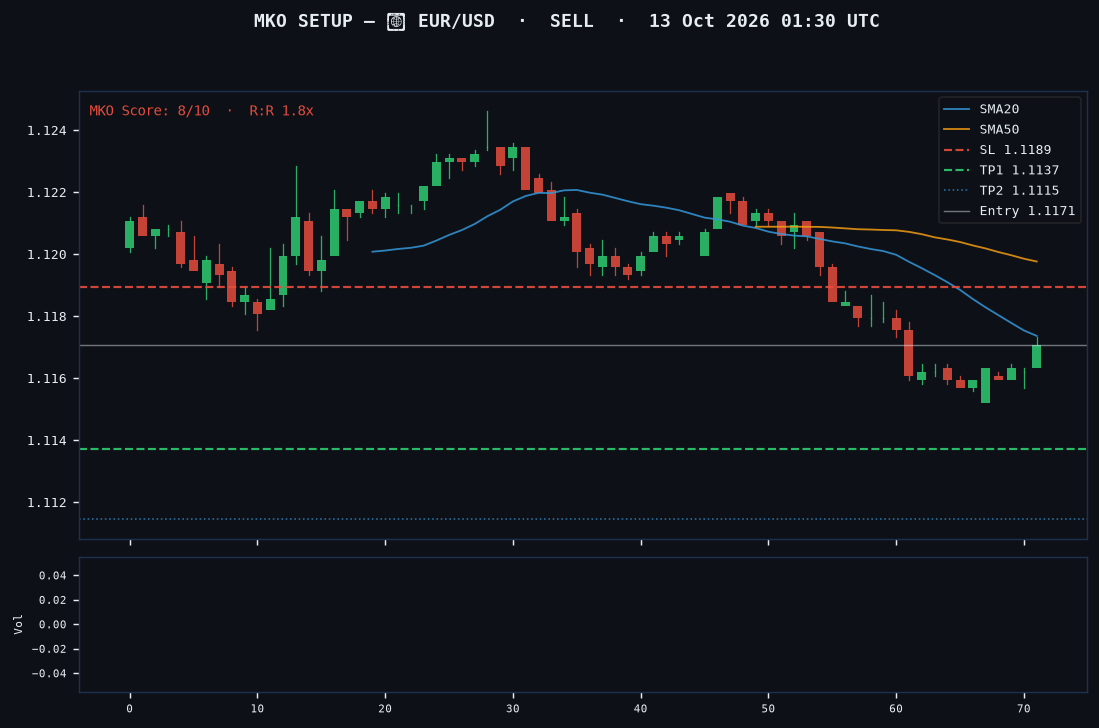Click the x-axis tick label 50

click(x=768, y=709)
